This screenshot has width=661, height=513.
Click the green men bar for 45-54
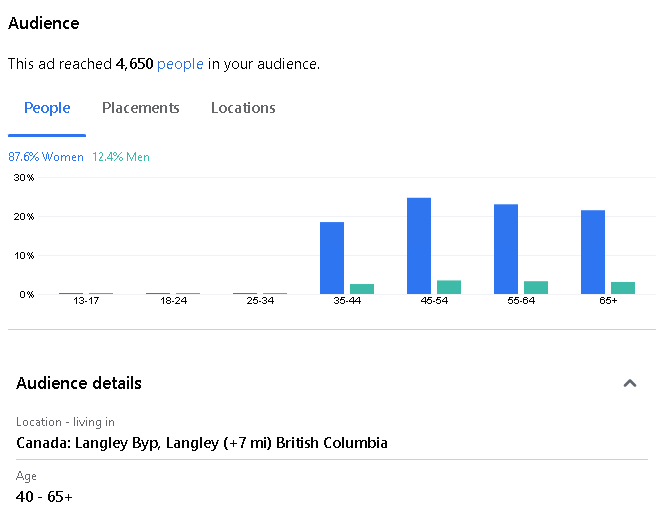point(449,287)
